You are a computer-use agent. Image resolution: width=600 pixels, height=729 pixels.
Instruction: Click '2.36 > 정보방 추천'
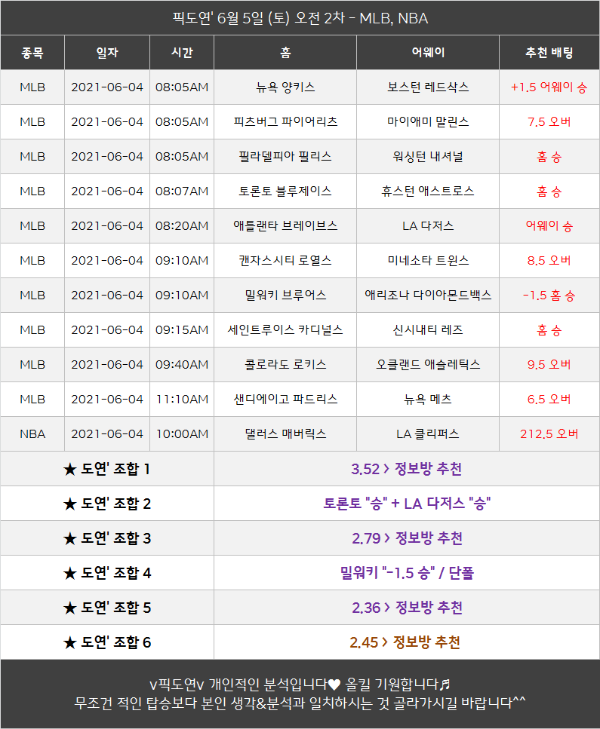407,607
